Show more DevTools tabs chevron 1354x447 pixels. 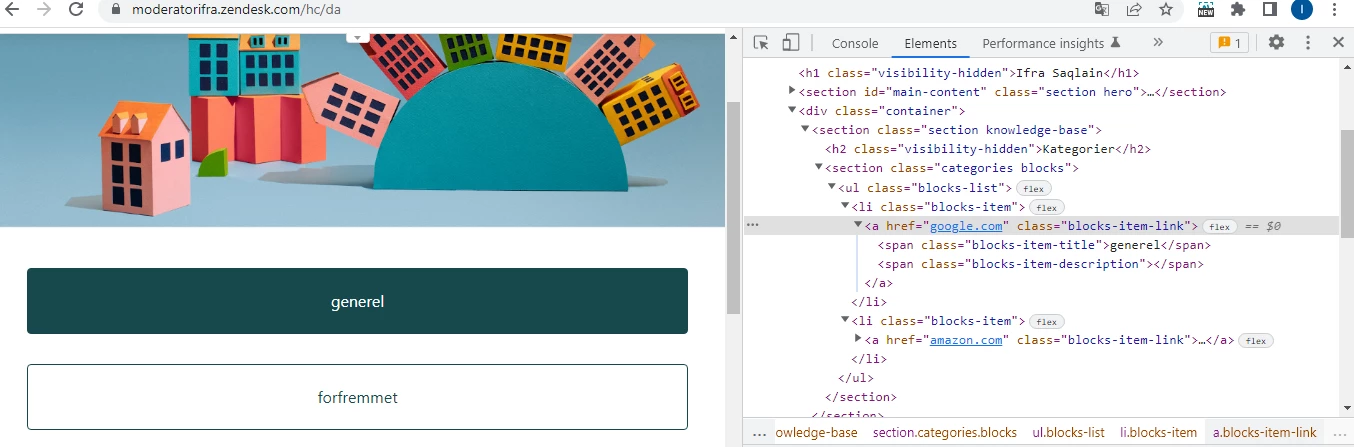(1158, 43)
